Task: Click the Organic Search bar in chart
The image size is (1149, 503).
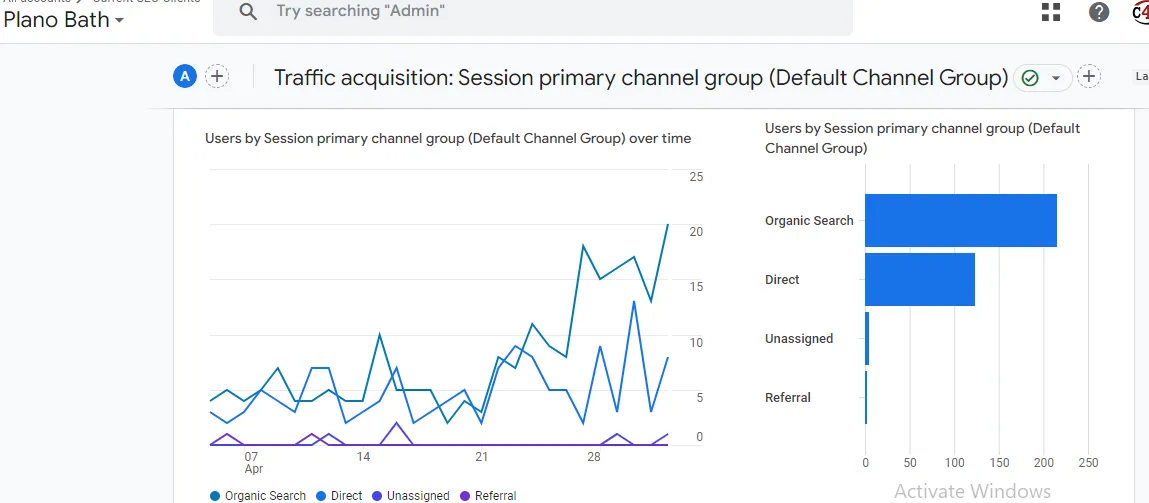Action: coord(961,221)
